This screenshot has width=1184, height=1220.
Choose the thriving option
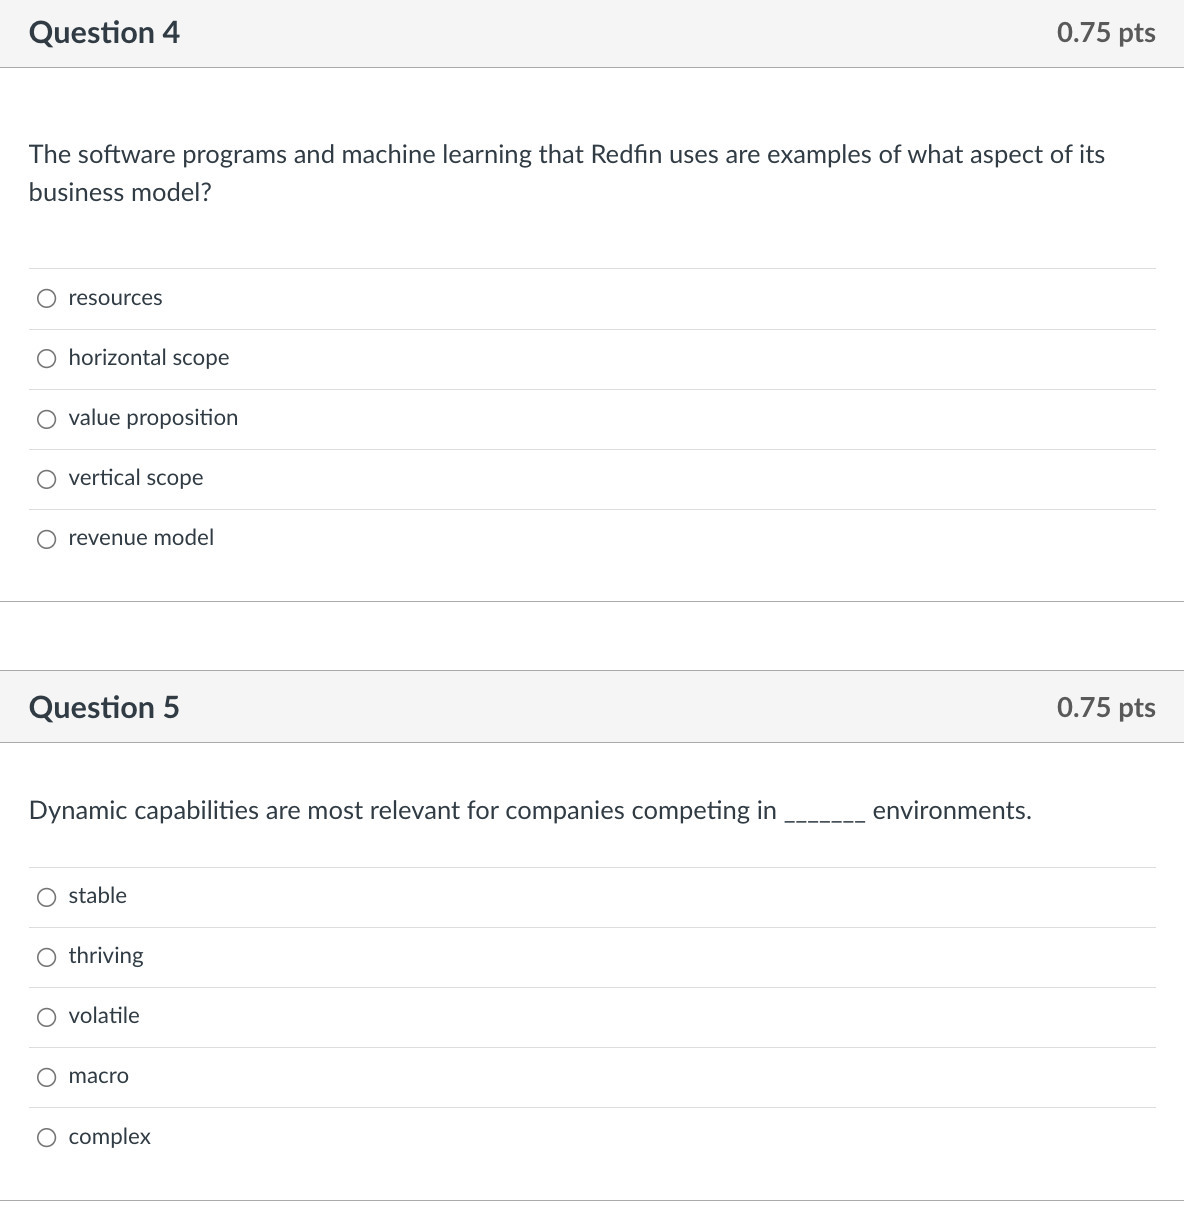click(46, 956)
